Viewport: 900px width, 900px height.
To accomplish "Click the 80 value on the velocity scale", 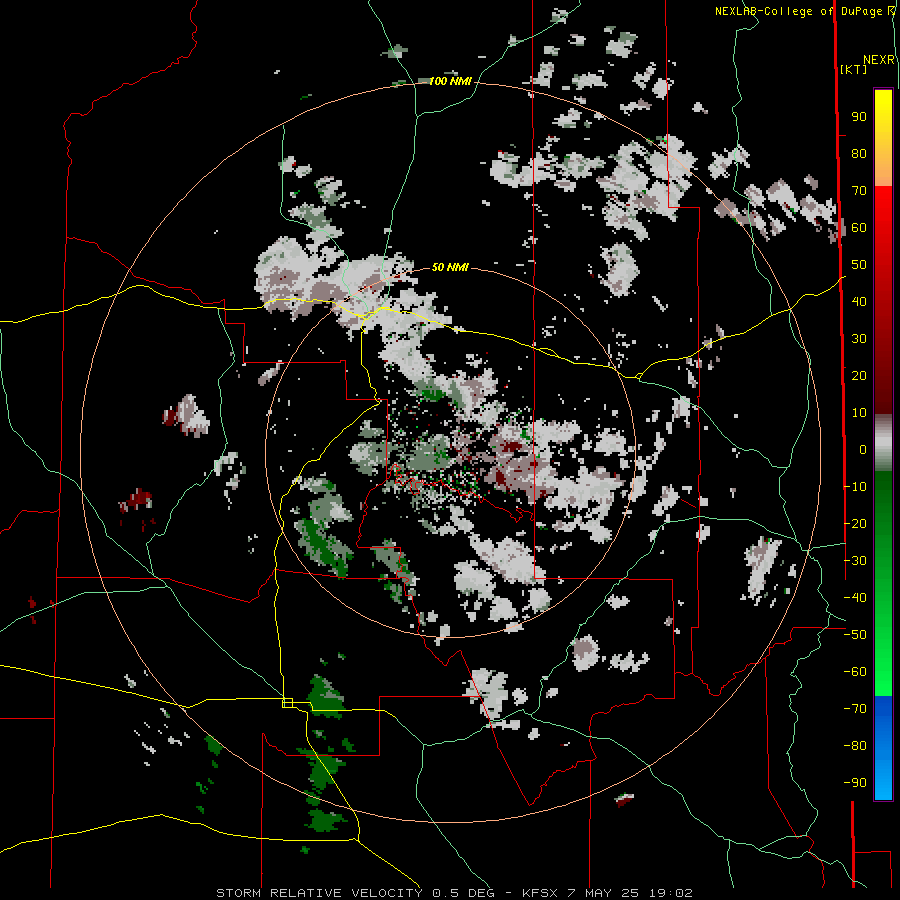I will (x=859, y=154).
